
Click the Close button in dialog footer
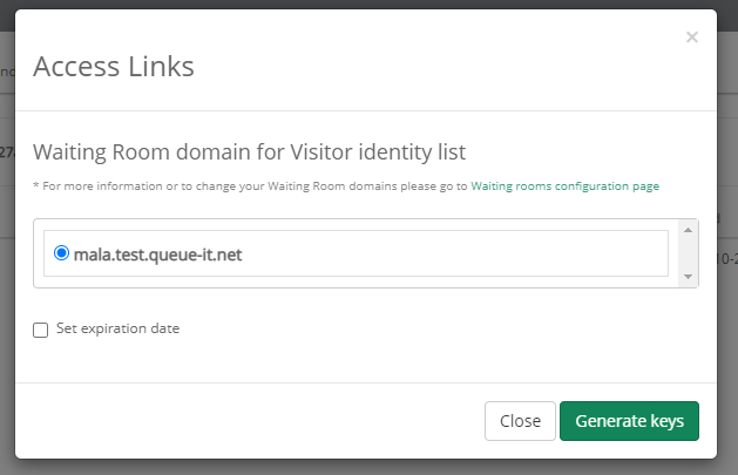(x=520, y=421)
